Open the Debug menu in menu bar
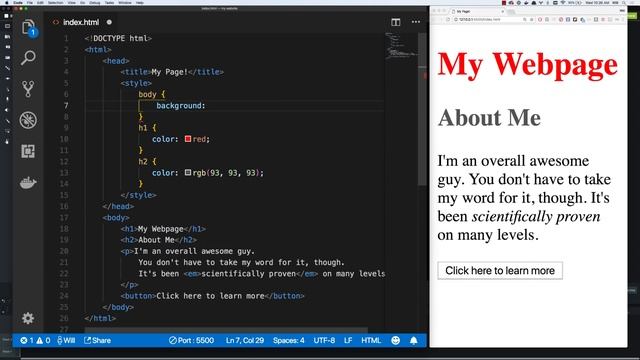 (x=95, y=2)
